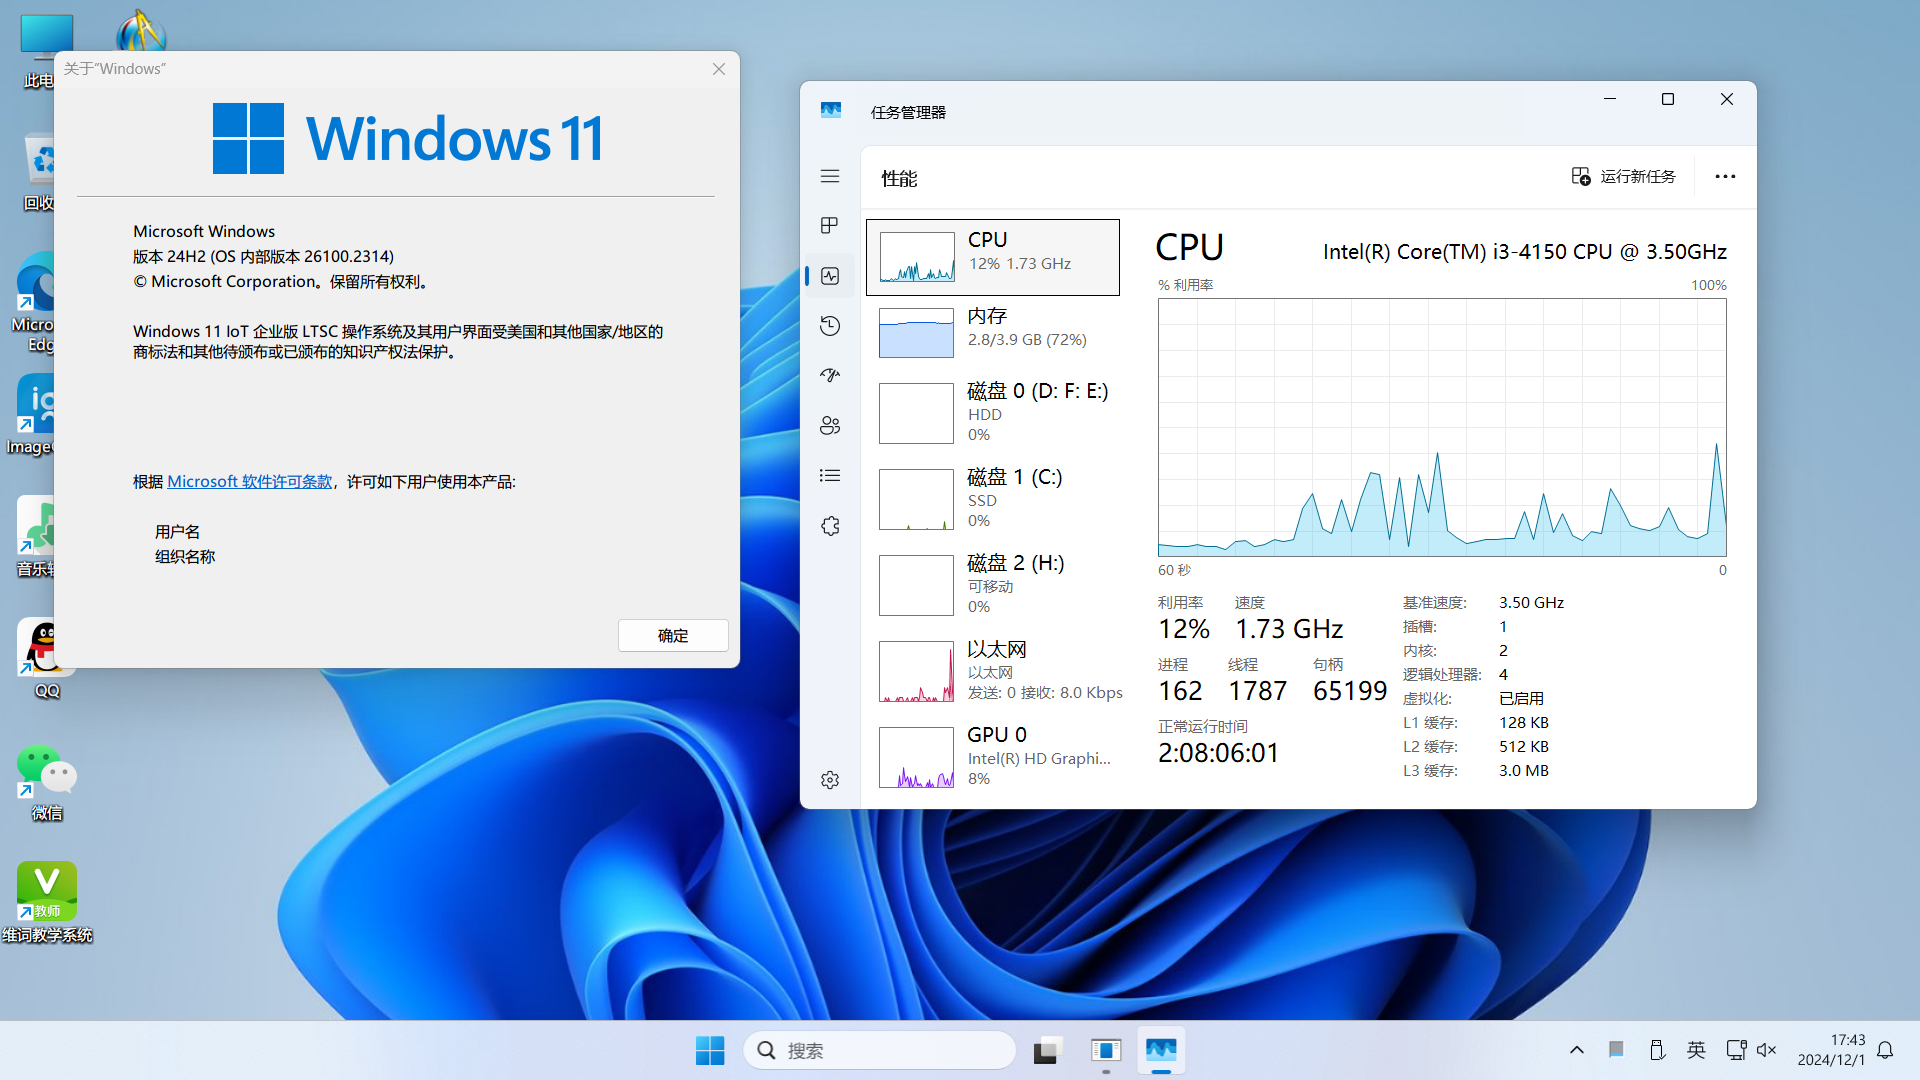Screen dimensions: 1920x1080
Task: Open Task Manager settings gear icon
Action: coord(829,780)
